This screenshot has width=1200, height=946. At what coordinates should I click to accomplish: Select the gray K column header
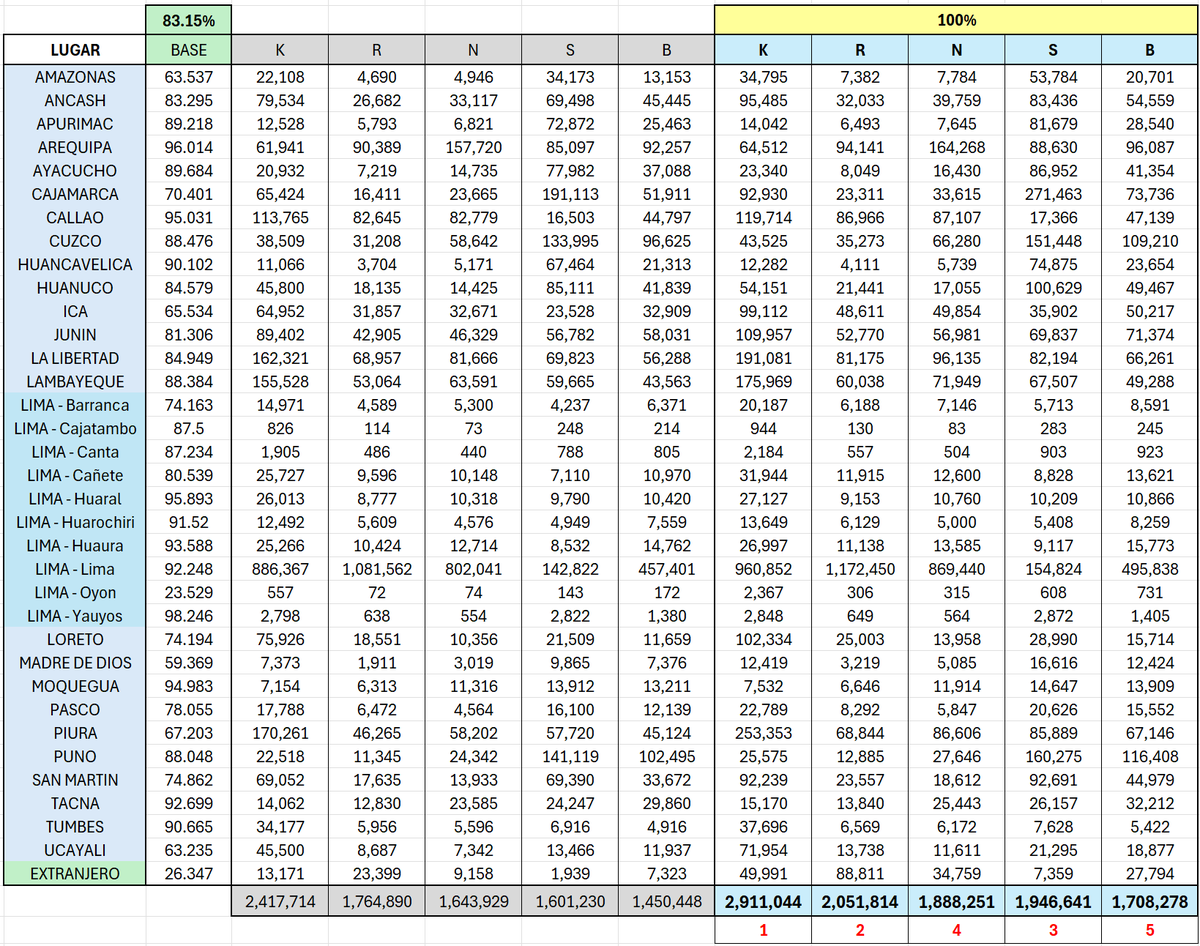(x=279, y=49)
